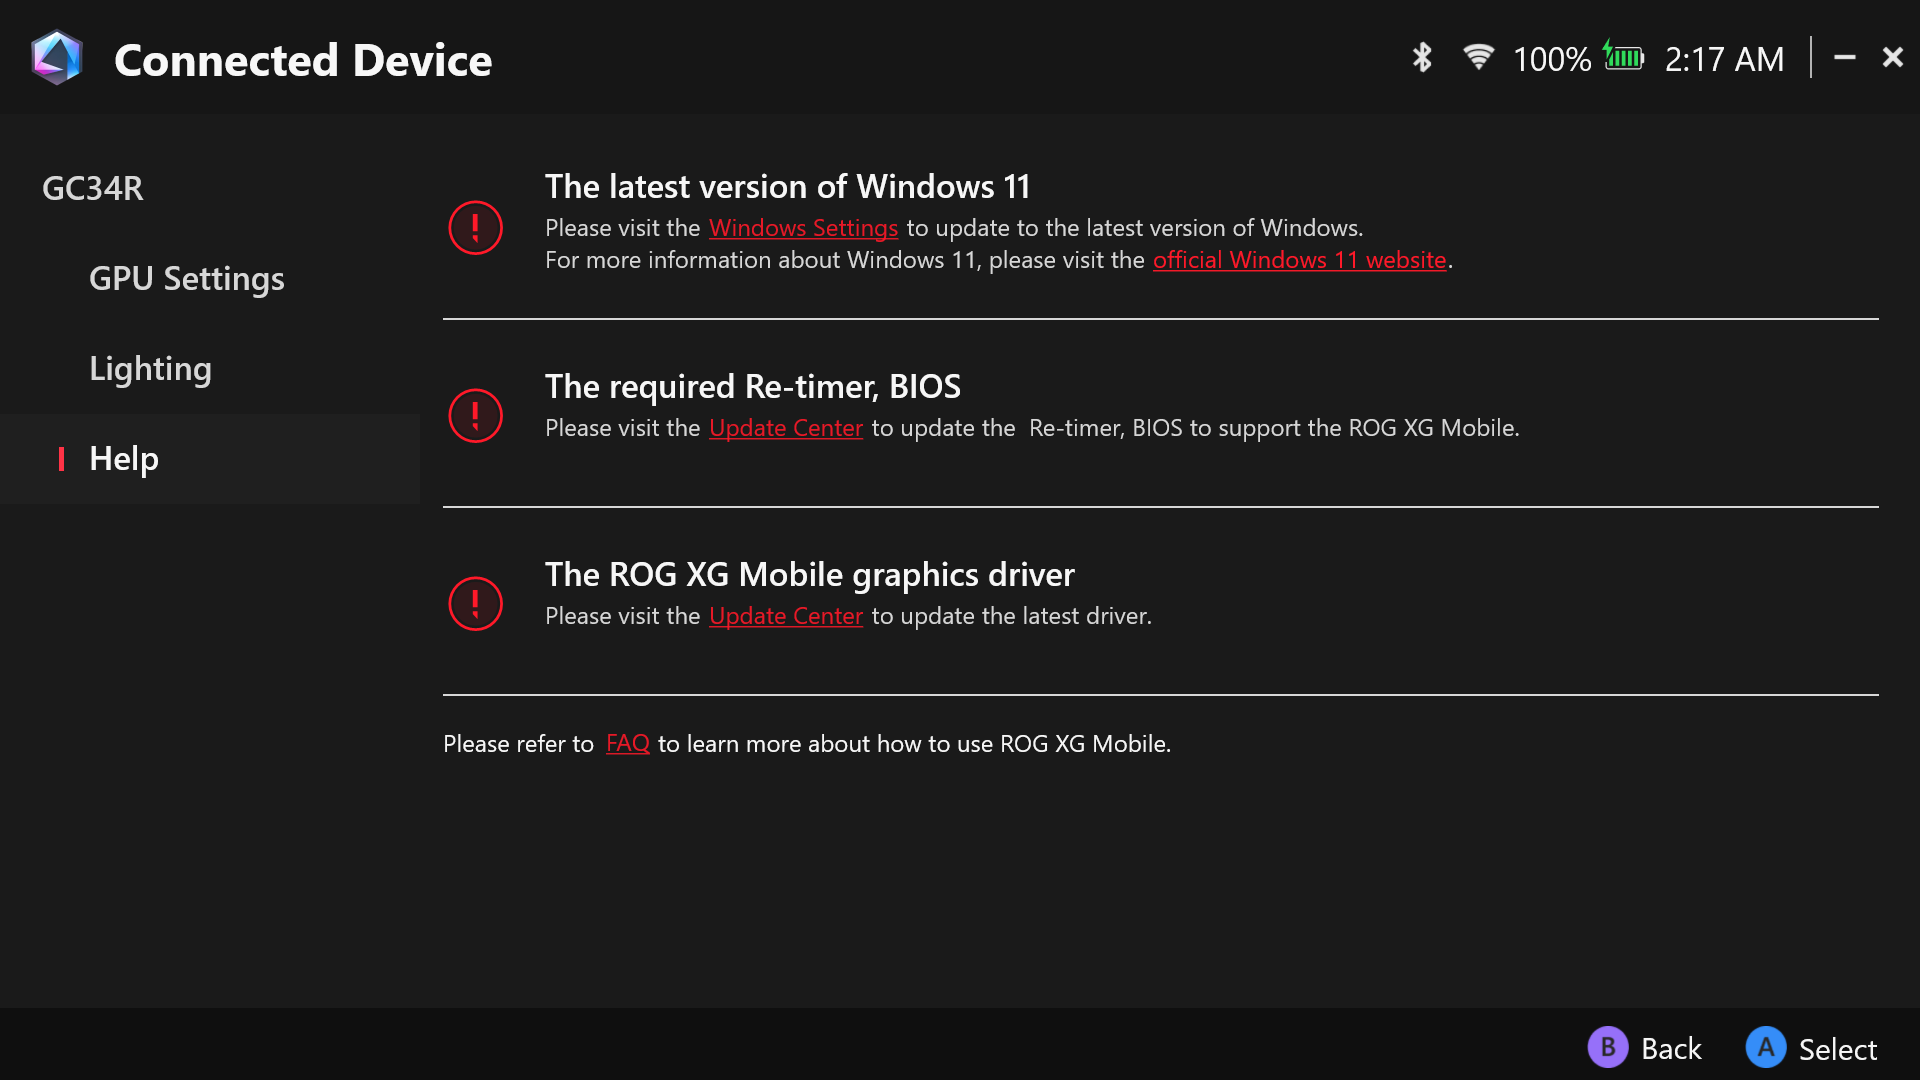Viewport: 1920px width, 1080px height.
Task: Click warning icon beside graphics driver item
Action: click(475, 603)
